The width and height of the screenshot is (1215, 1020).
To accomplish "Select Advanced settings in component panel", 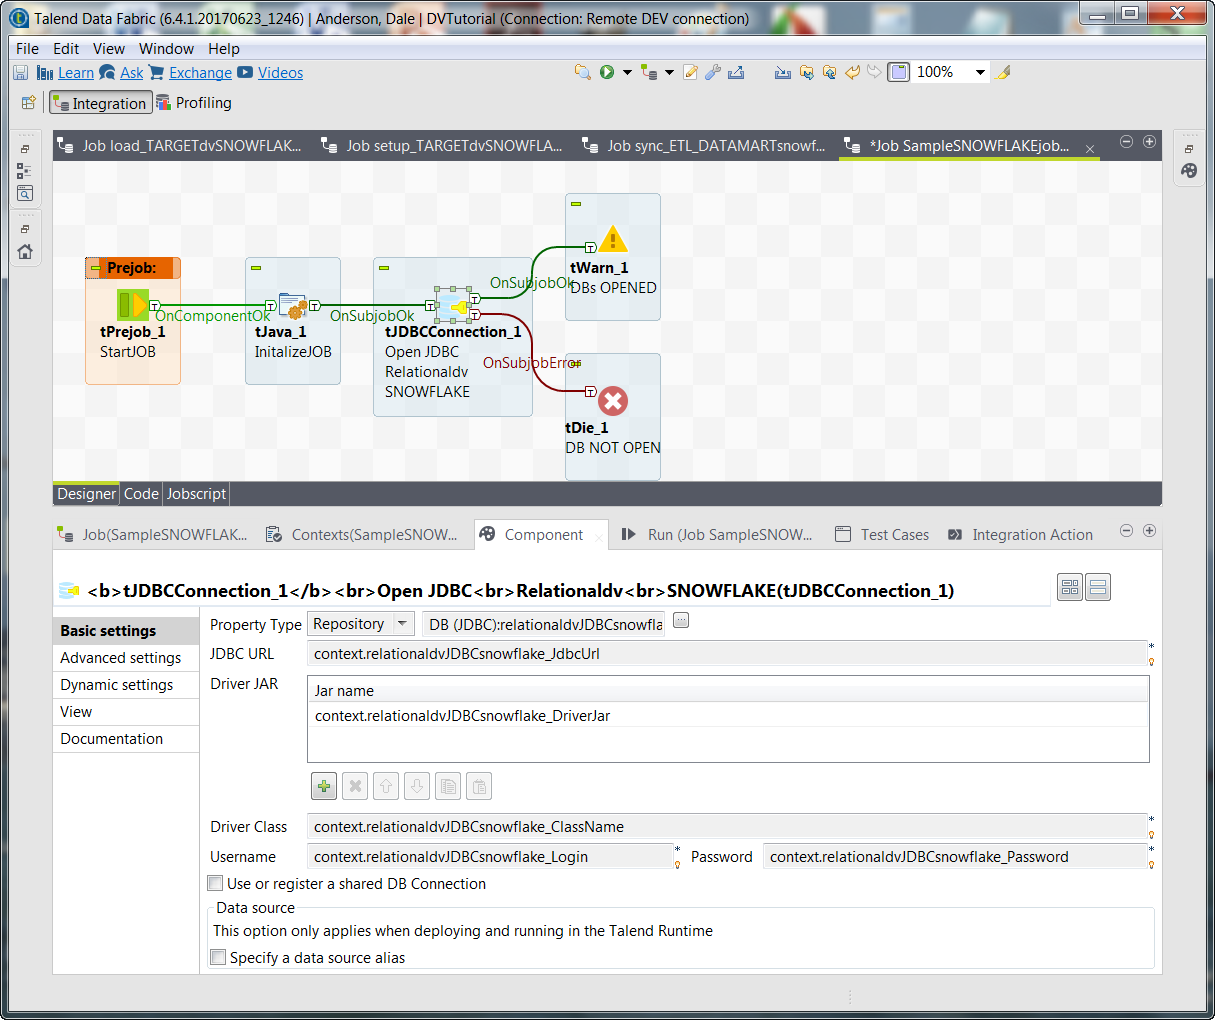I will (x=126, y=657).
